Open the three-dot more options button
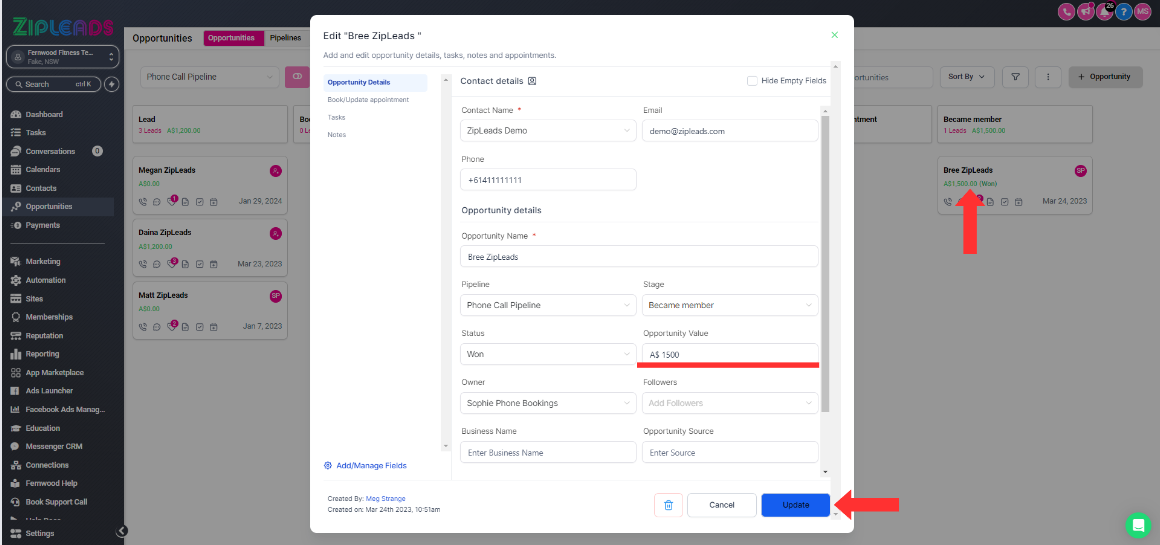Image resolution: width=1160 pixels, height=545 pixels. tap(1048, 77)
